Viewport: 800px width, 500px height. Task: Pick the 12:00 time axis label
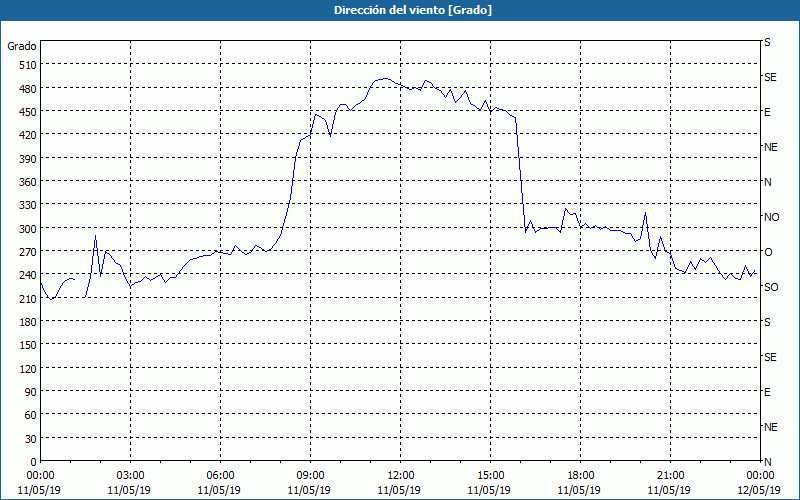click(x=401, y=476)
